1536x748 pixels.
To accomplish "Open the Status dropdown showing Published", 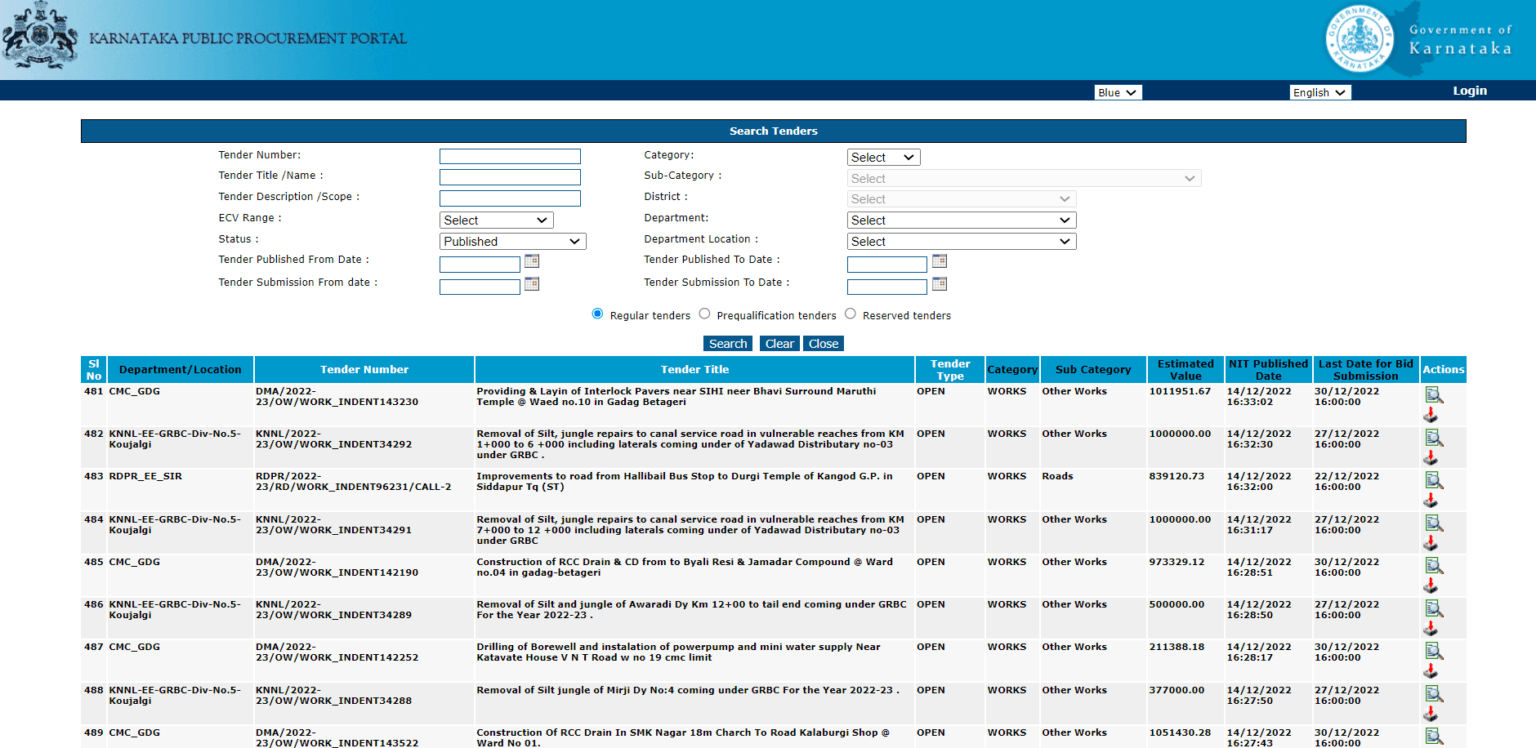I will [512, 241].
